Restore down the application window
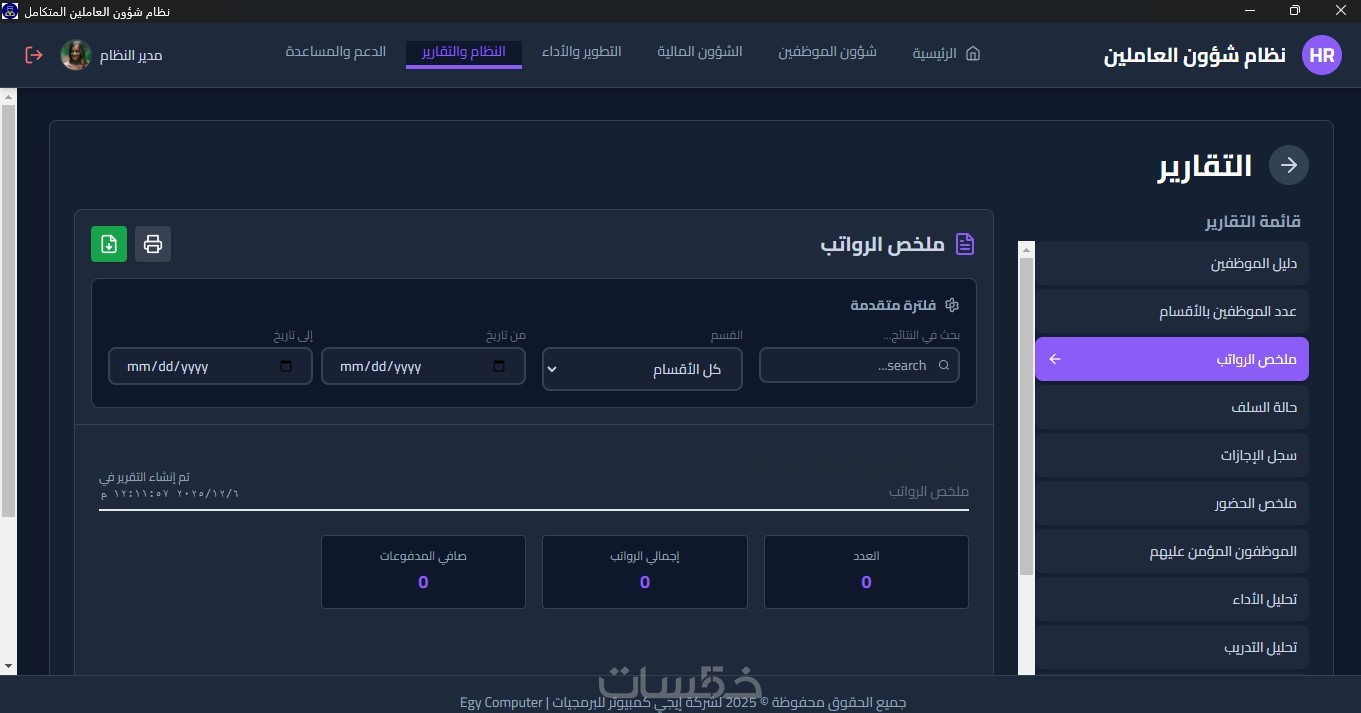Viewport: 1361px width, 713px height. [1295, 11]
